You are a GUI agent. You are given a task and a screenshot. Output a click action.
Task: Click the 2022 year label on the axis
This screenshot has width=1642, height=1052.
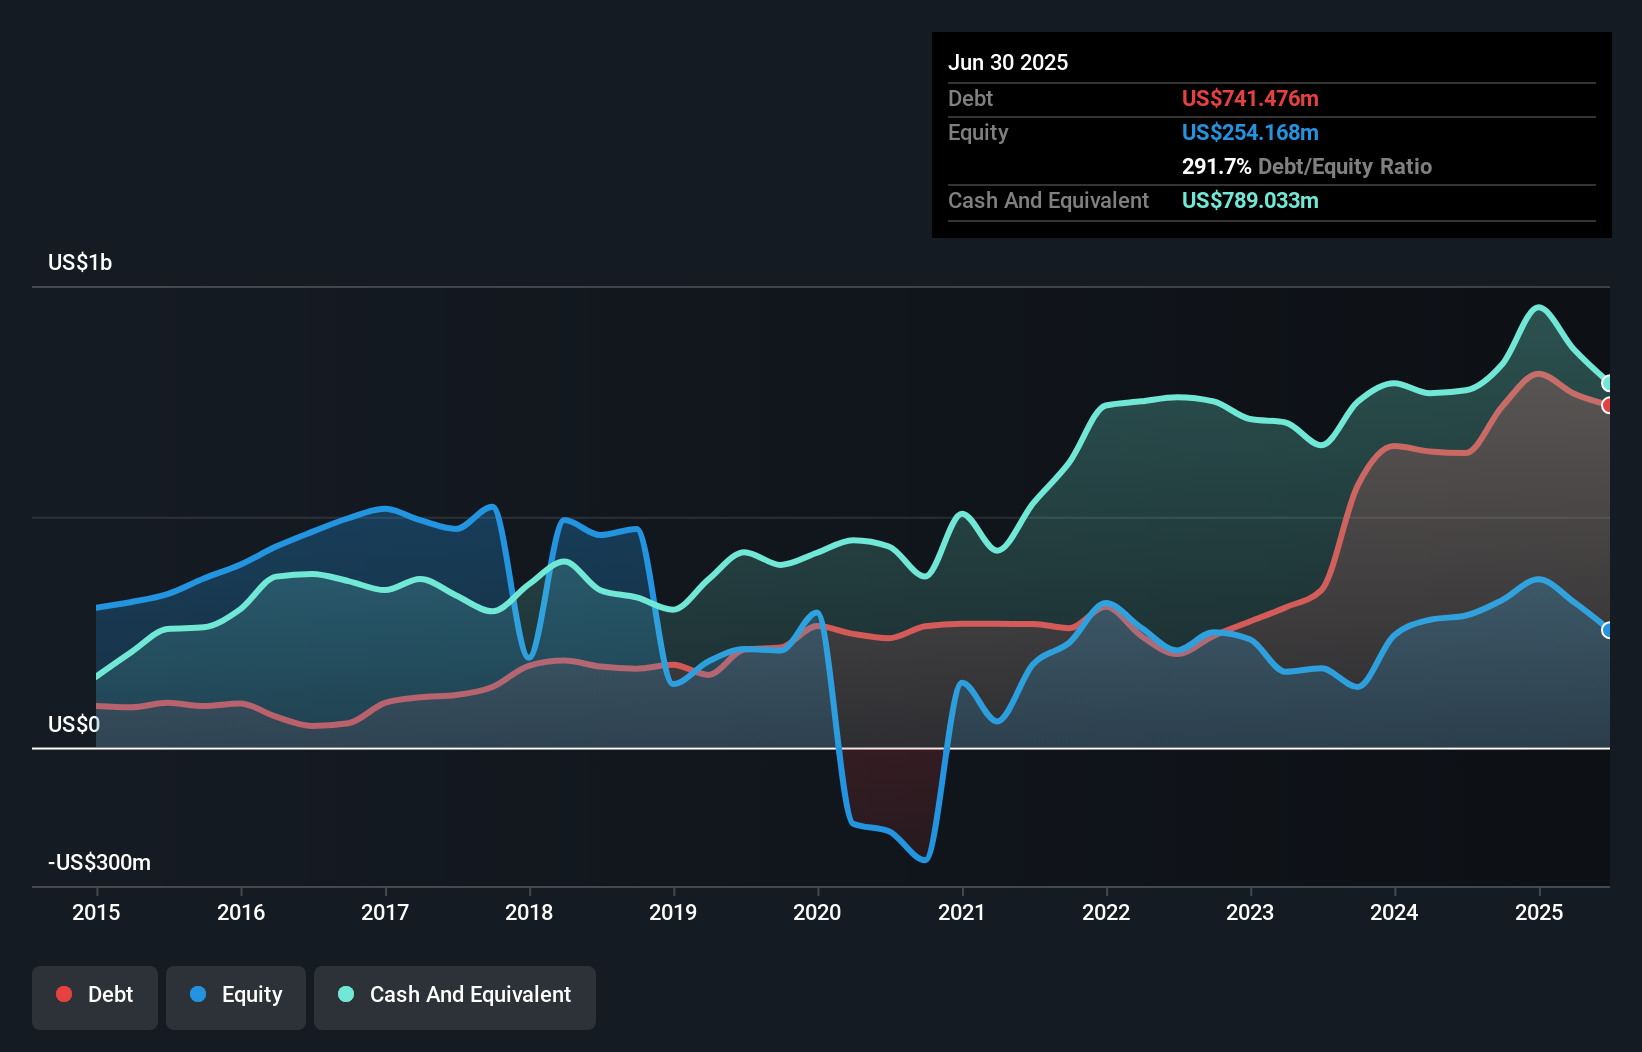(1106, 912)
